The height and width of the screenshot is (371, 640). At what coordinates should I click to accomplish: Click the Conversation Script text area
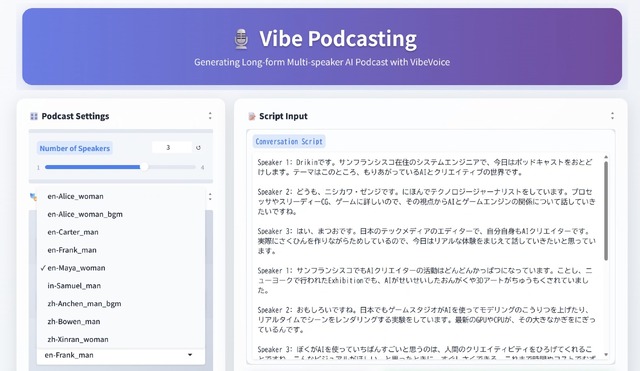[x=427, y=256]
